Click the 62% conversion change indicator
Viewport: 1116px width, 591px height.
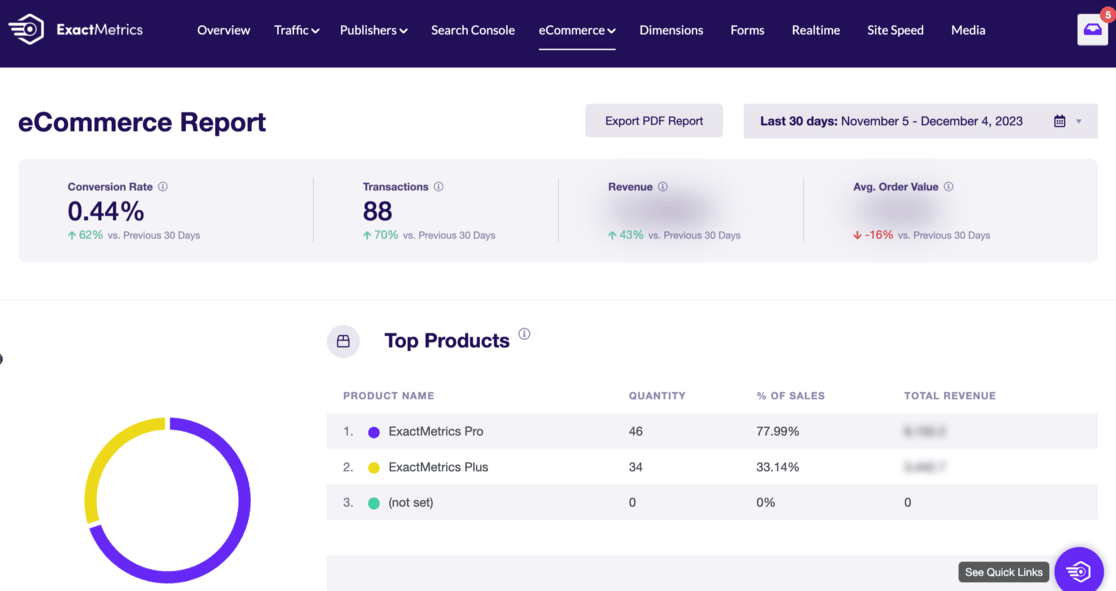pos(85,235)
